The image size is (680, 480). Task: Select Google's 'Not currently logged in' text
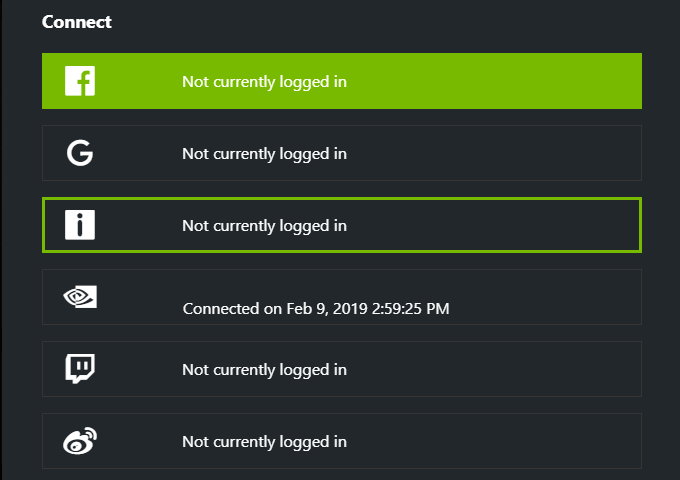pos(264,154)
